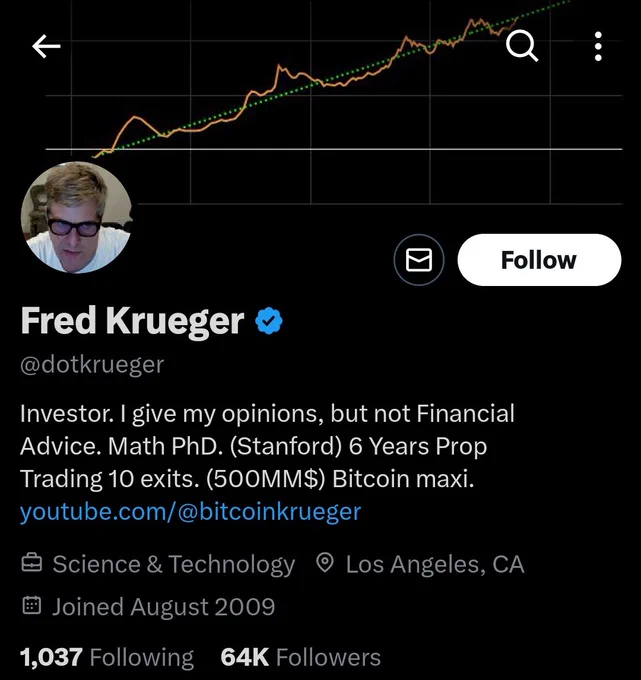Viewport: 641px width, 680px height.
Task: Open the profile picture avatar
Action: click(76, 217)
